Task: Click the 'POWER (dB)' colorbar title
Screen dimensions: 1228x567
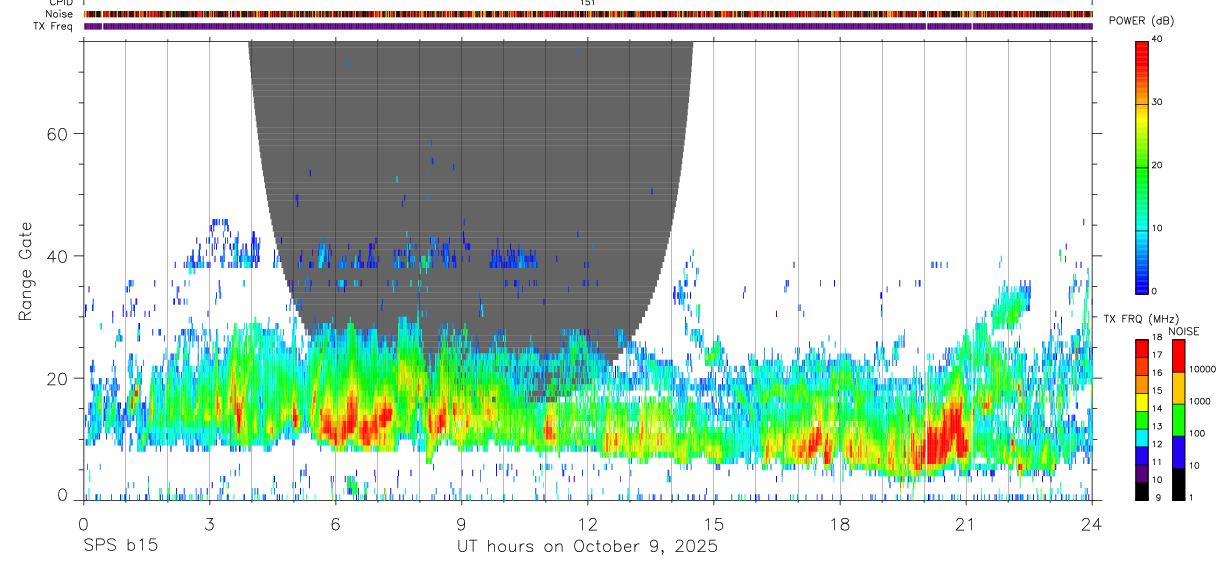Action: click(x=1141, y=21)
